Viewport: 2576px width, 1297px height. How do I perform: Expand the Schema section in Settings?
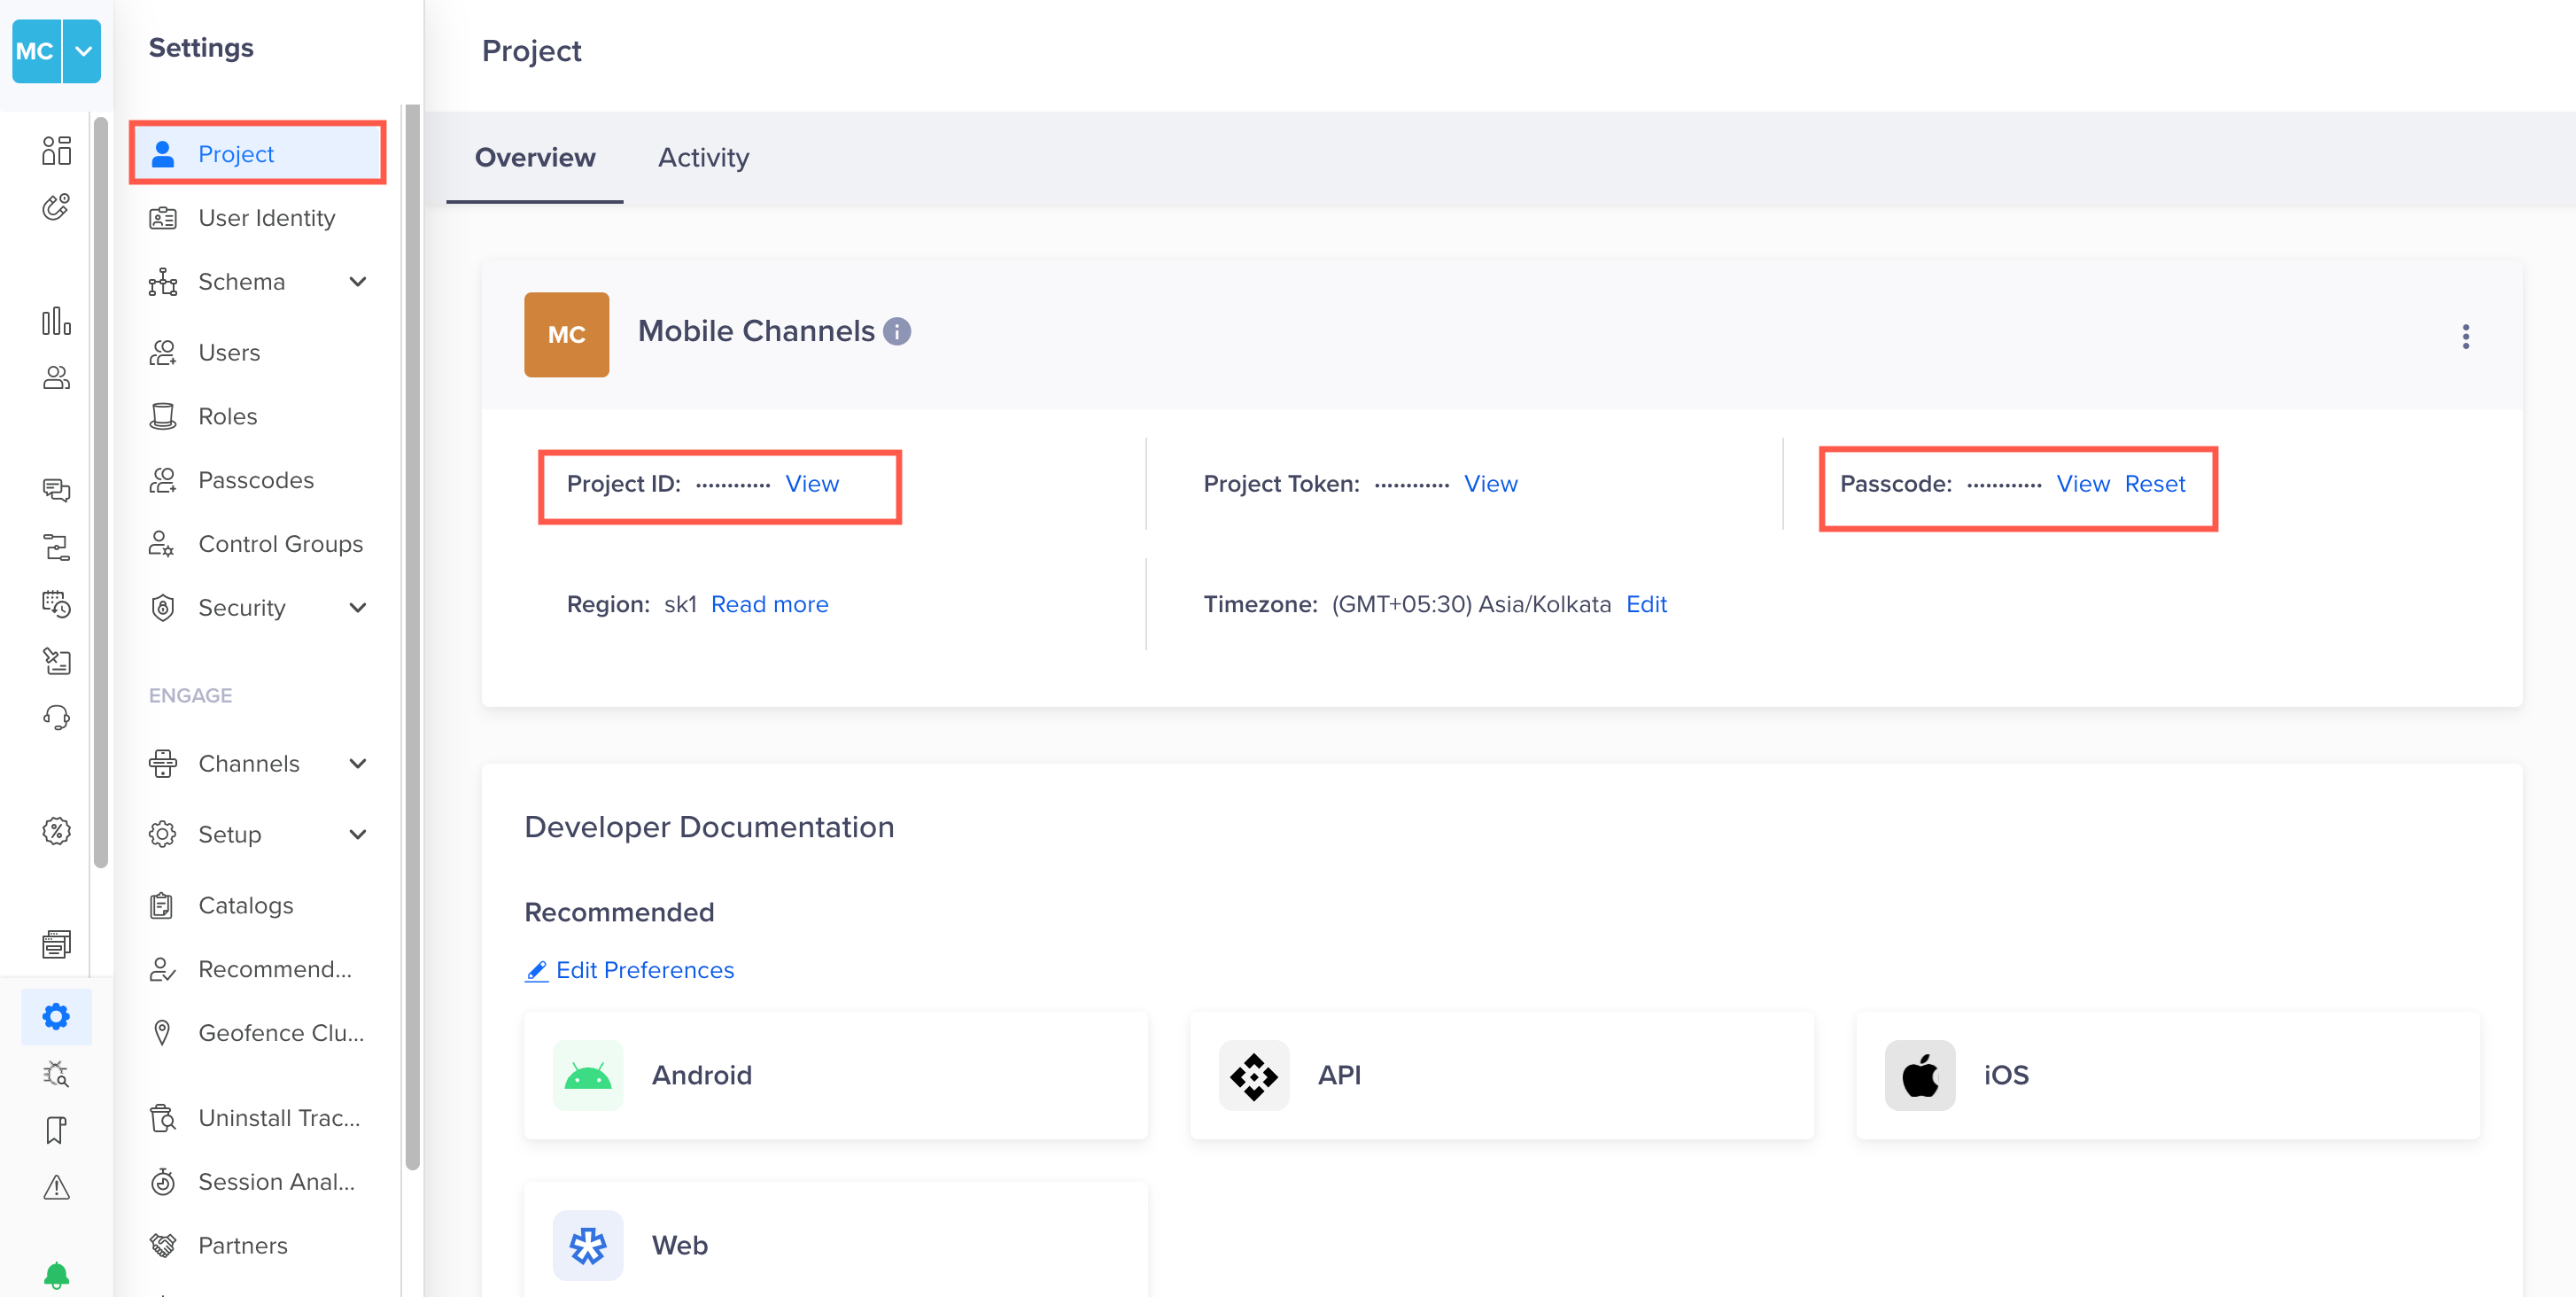[359, 281]
